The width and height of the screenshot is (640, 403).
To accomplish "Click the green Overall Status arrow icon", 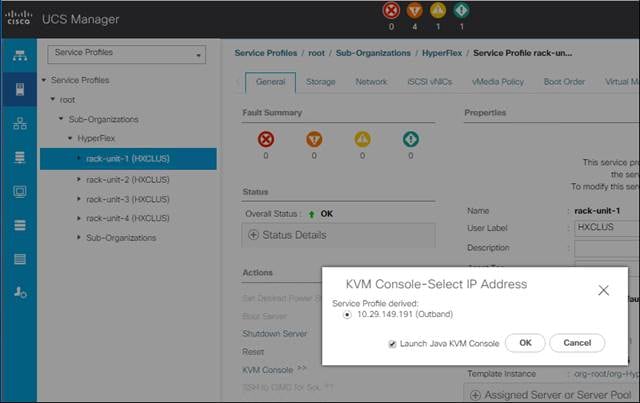I will pos(311,214).
